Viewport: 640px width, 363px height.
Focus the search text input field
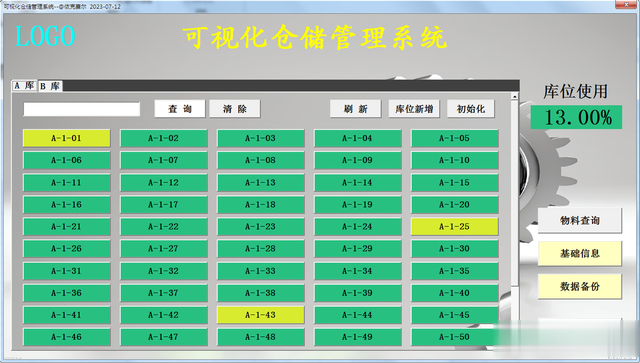82,109
